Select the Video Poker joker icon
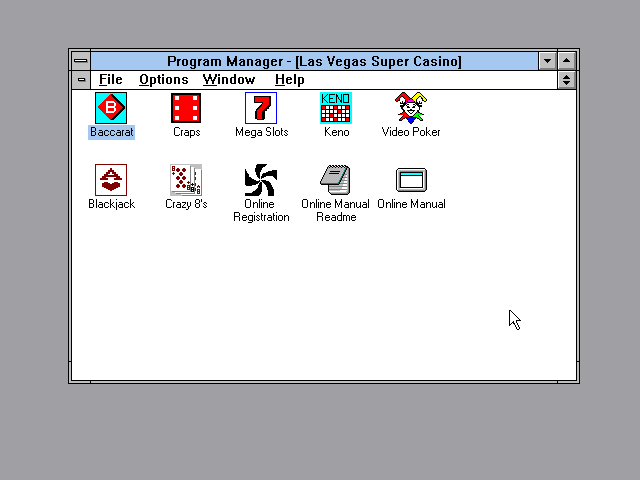Image resolution: width=640 pixels, height=480 pixels. pos(411,108)
